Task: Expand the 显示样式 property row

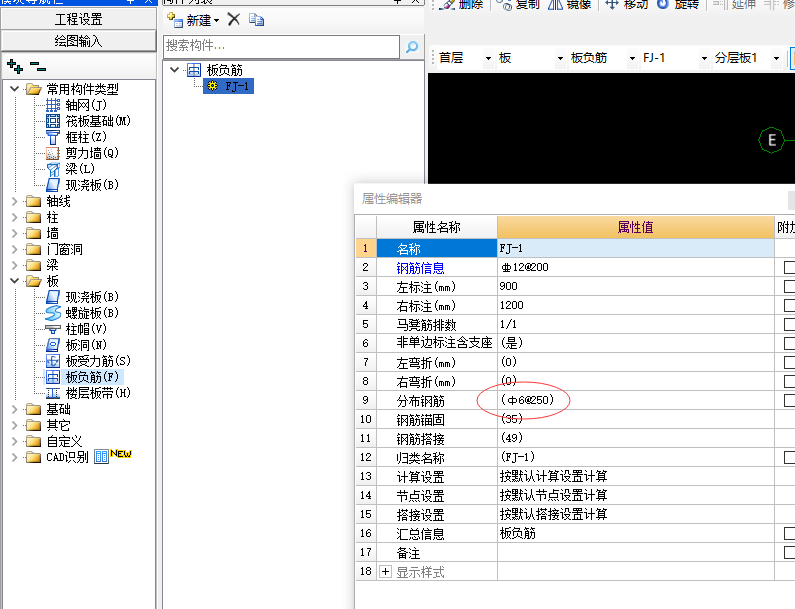Action: point(386,572)
